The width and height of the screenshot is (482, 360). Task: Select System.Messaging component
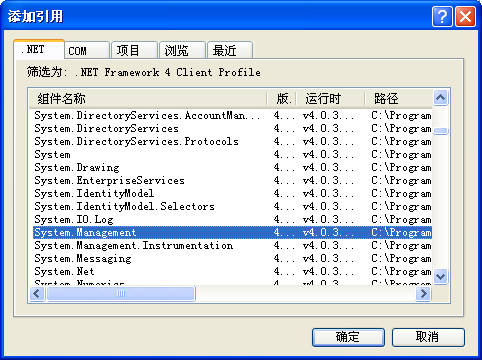pos(232,258)
